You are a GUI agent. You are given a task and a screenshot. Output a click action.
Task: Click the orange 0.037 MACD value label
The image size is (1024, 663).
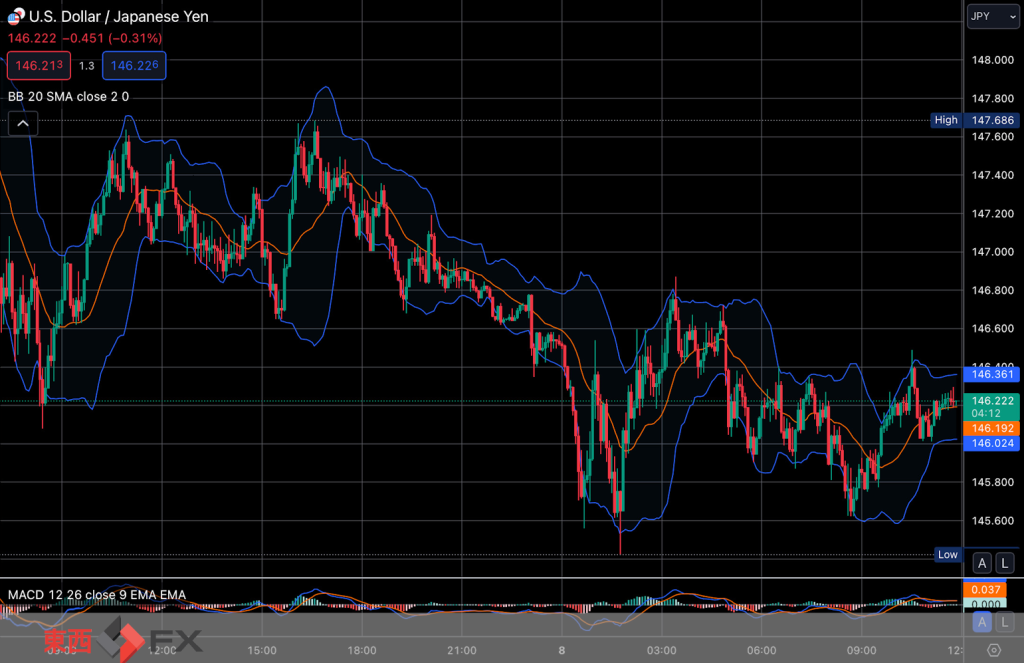pyautogui.click(x=985, y=590)
